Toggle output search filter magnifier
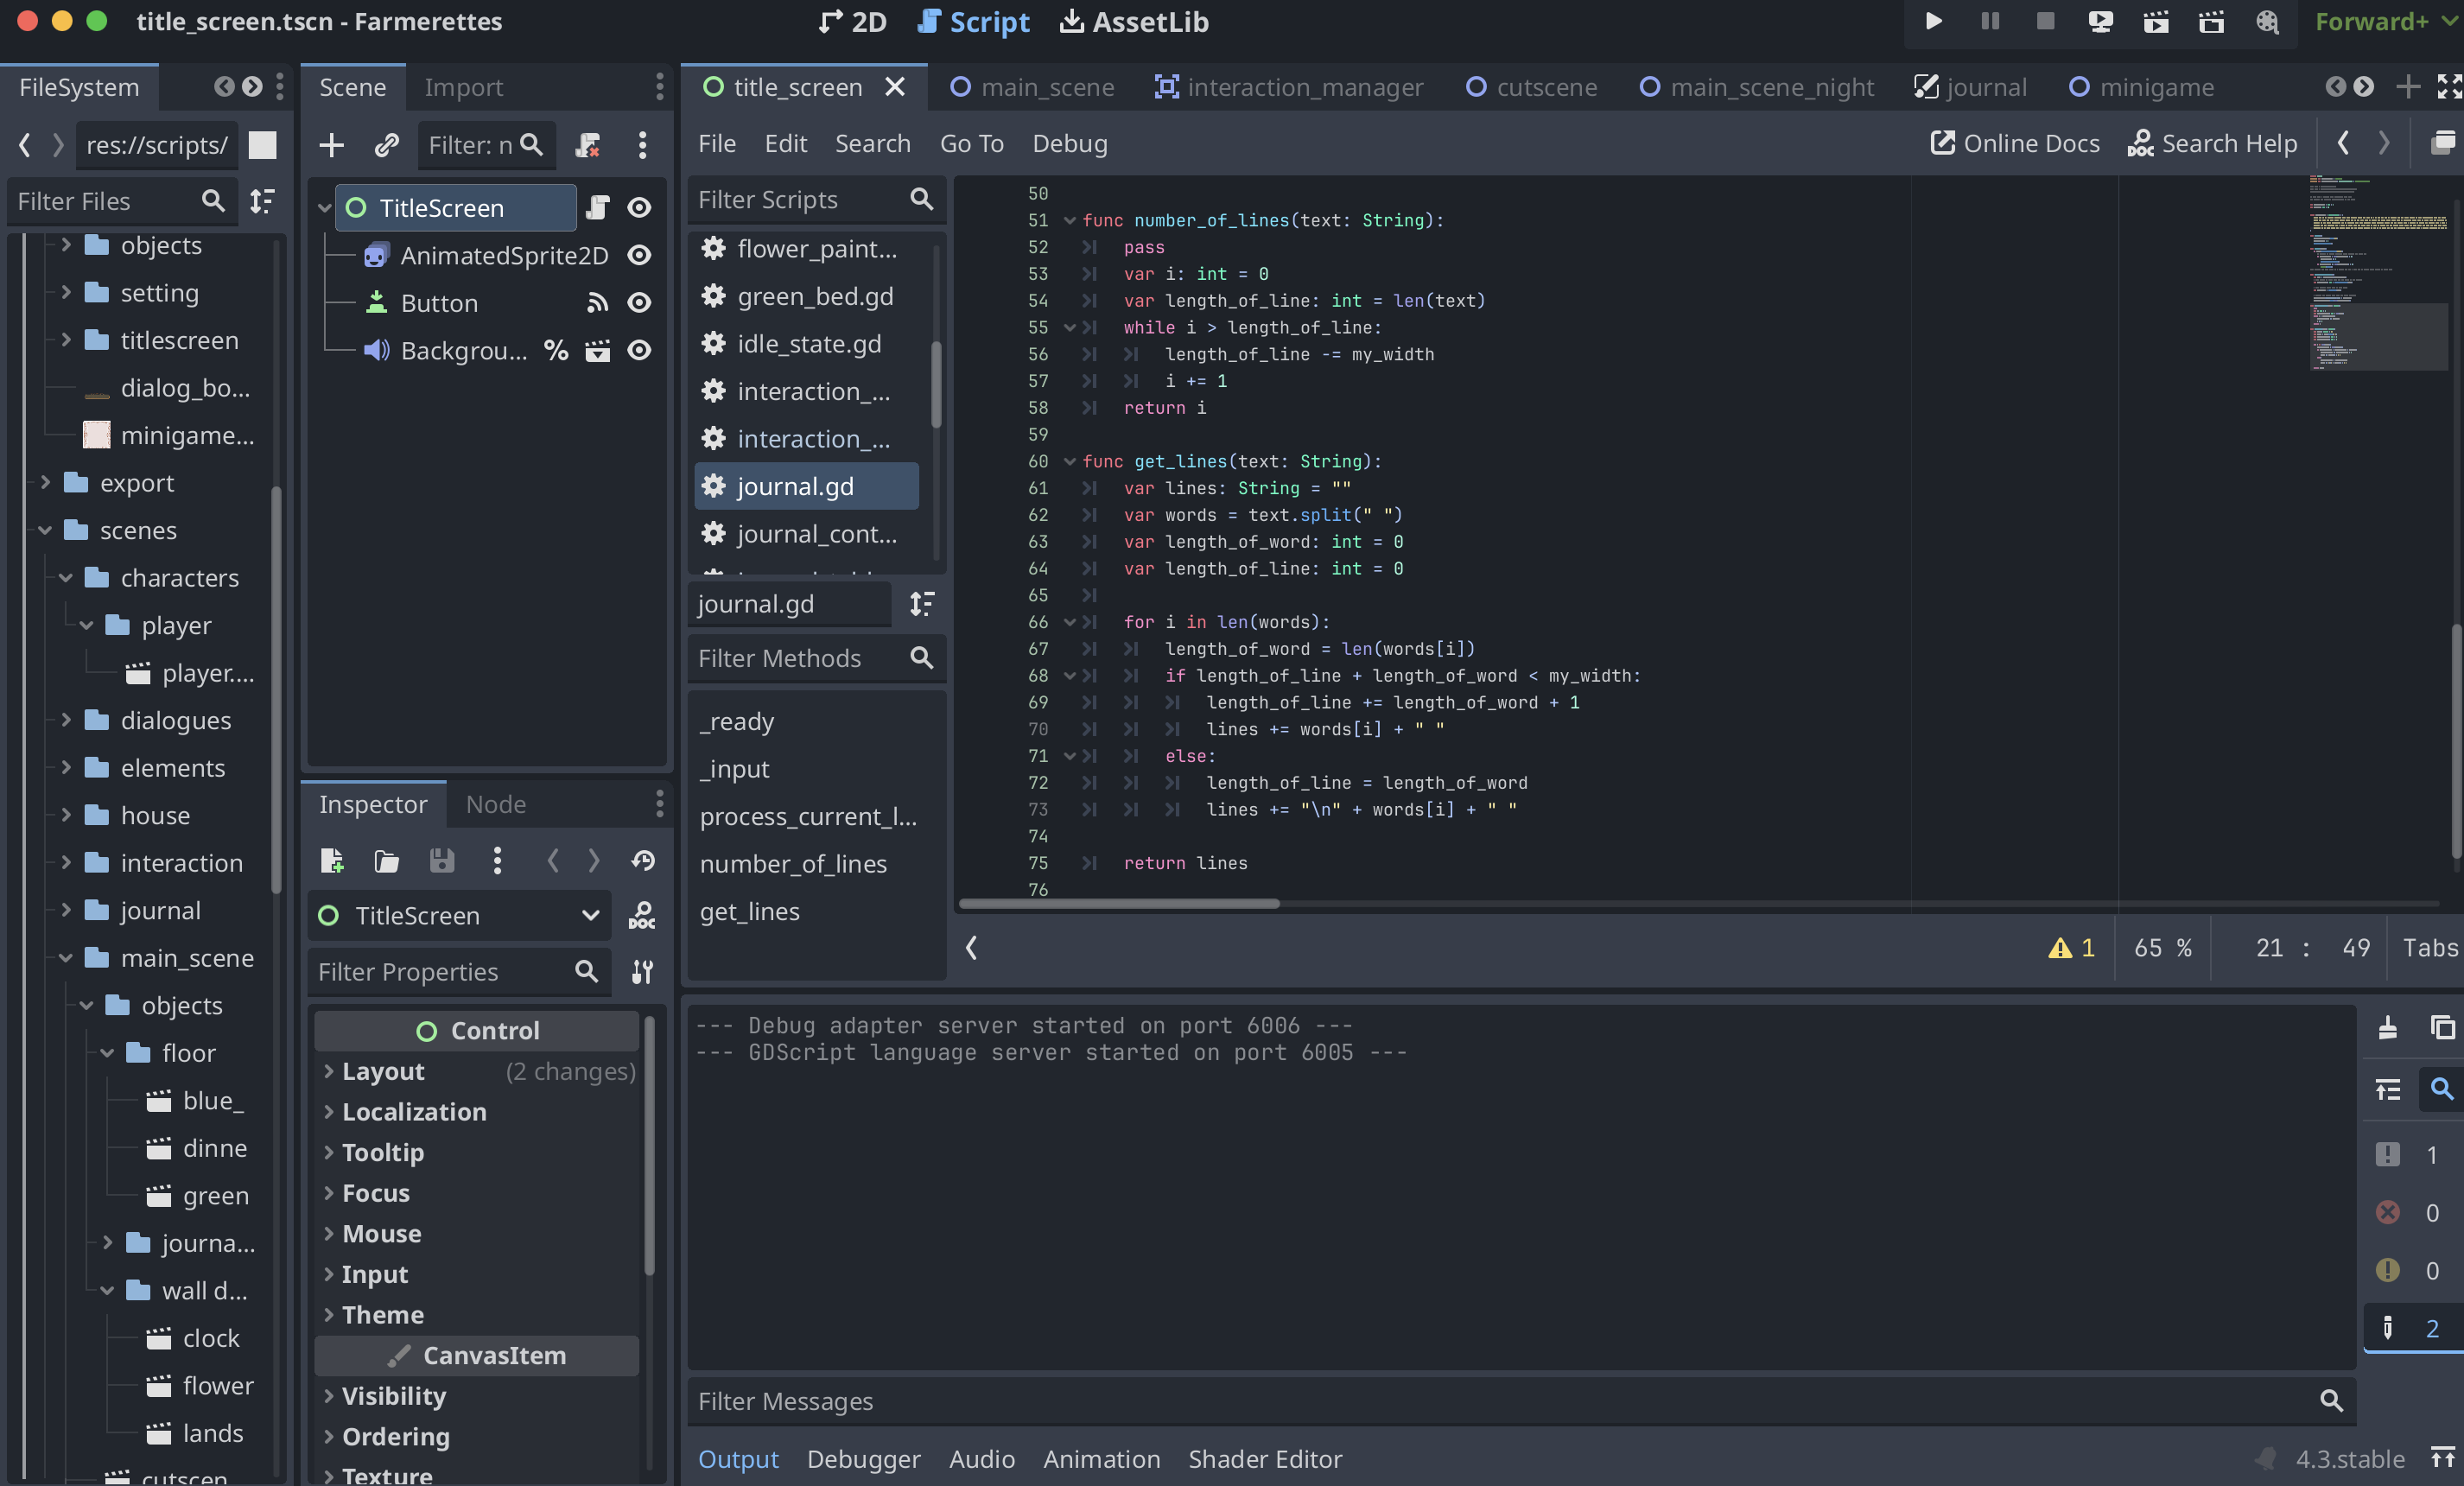The width and height of the screenshot is (2464, 1486). [2441, 1089]
